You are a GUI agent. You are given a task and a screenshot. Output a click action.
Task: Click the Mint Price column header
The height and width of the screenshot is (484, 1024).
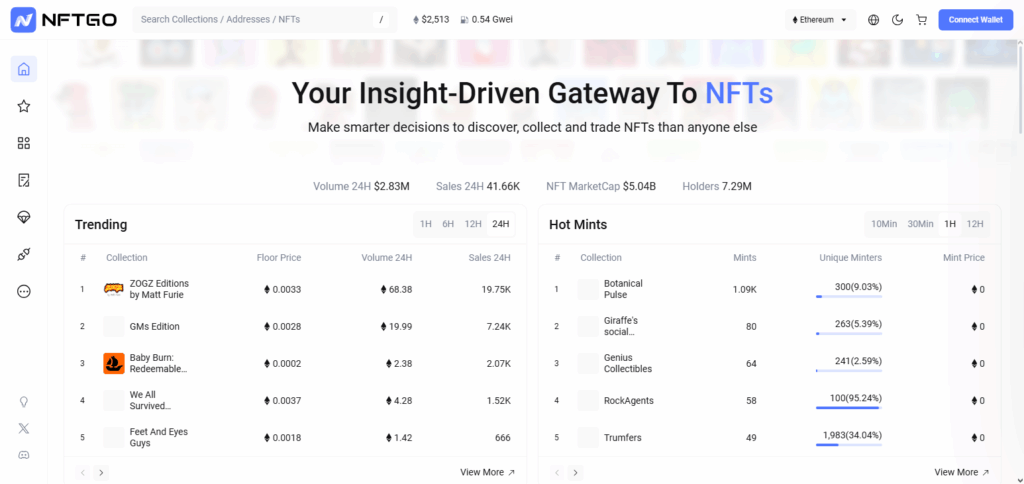(964, 258)
